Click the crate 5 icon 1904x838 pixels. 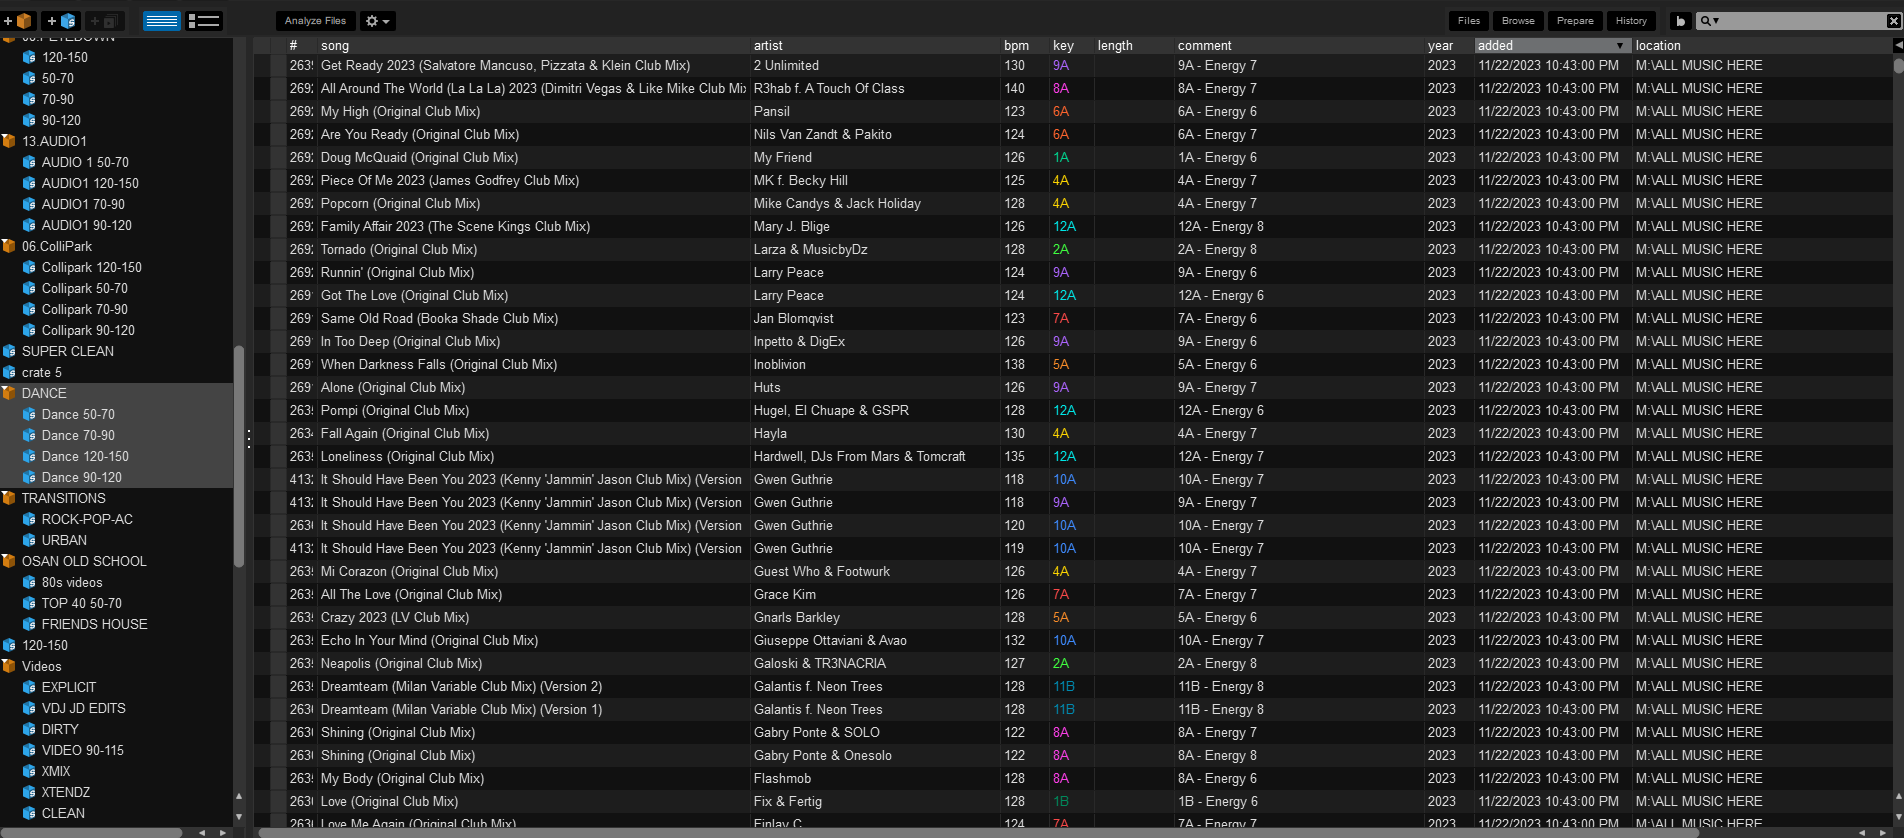(9, 372)
